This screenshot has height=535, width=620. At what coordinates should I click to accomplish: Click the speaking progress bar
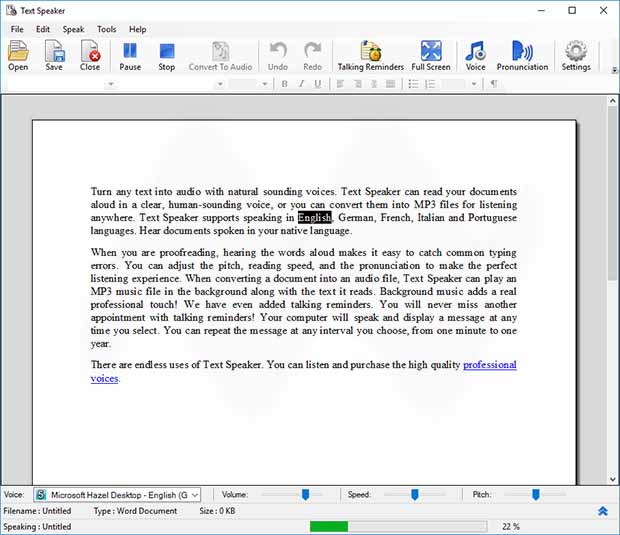(398, 526)
